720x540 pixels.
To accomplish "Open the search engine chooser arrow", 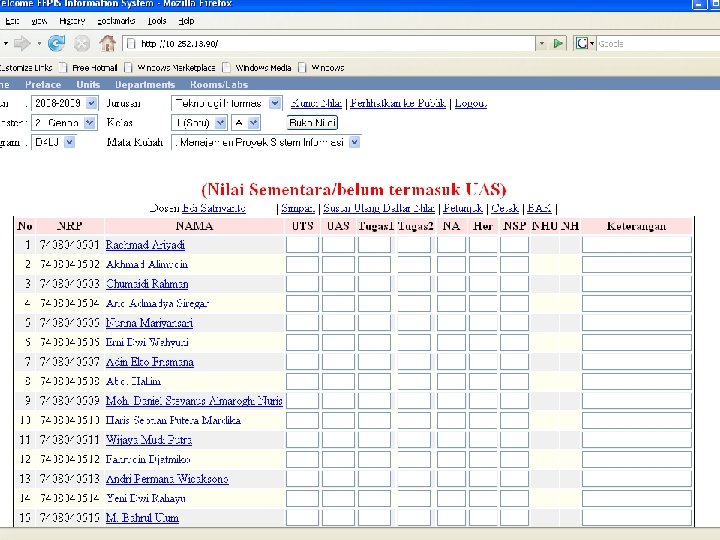I will point(592,44).
